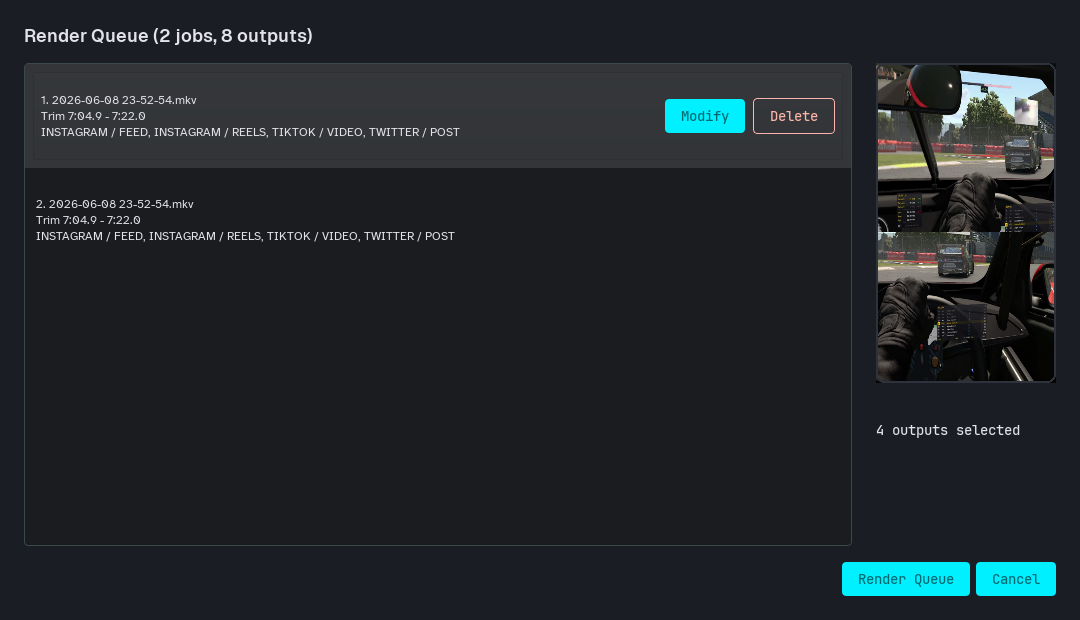Screen dimensions: 1080x620
Task: Select job 1 filename 2026-06-08 23-52-54.mkv
Action: (x=118, y=100)
